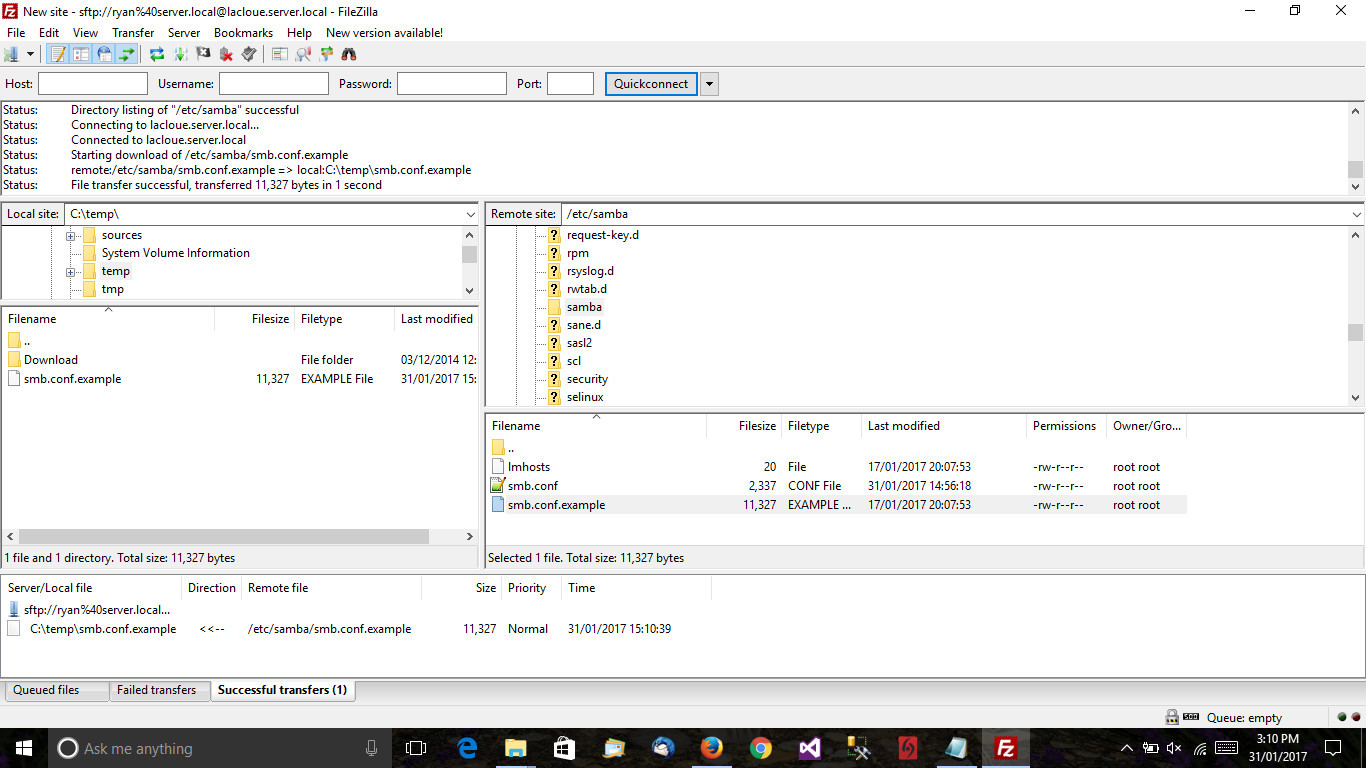Open the Site Manager icon
1366x768 pixels.
tap(12, 54)
